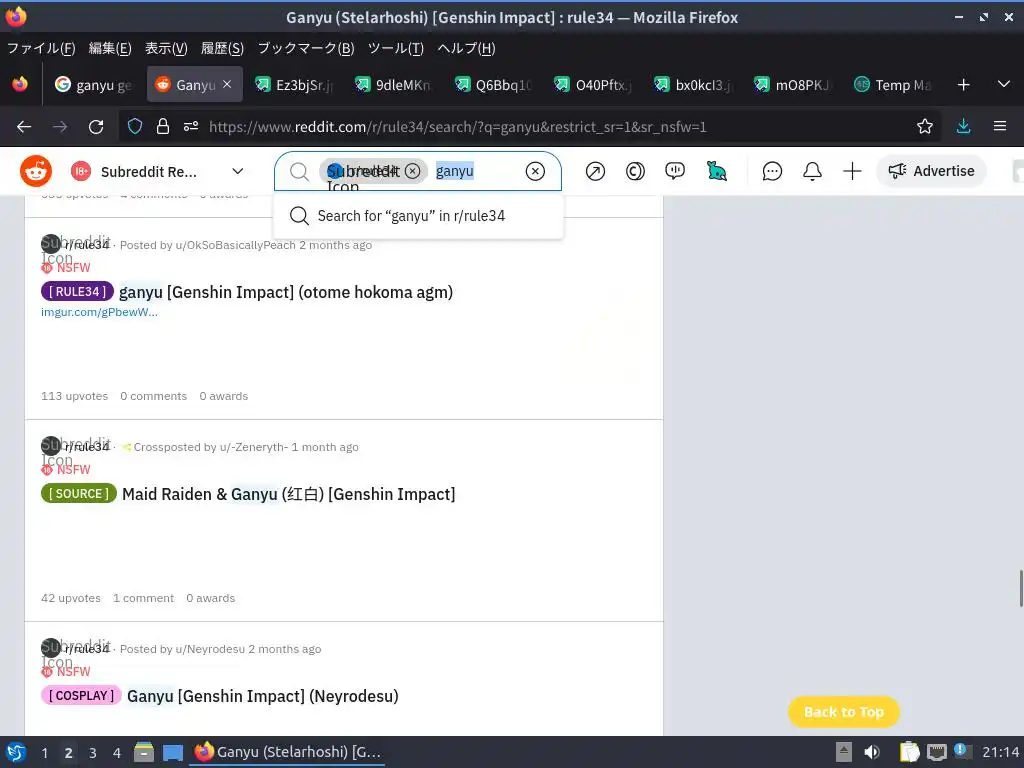
Task: Close the active Ganyu tab
Action: (x=227, y=84)
